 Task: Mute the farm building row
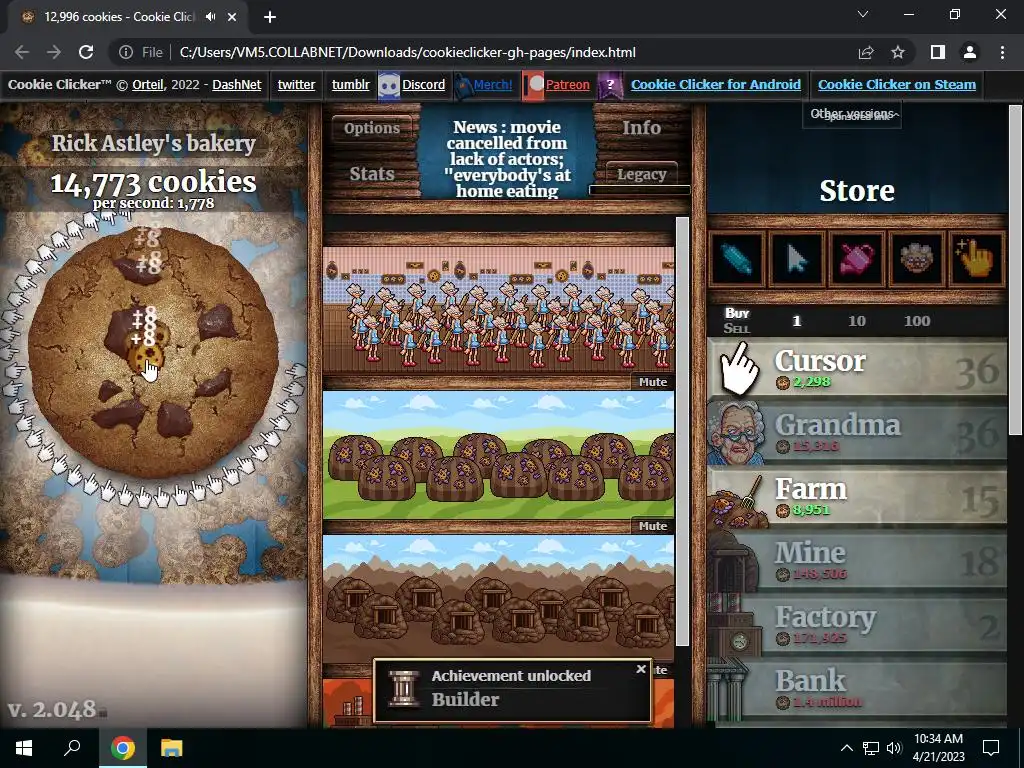coord(652,526)
